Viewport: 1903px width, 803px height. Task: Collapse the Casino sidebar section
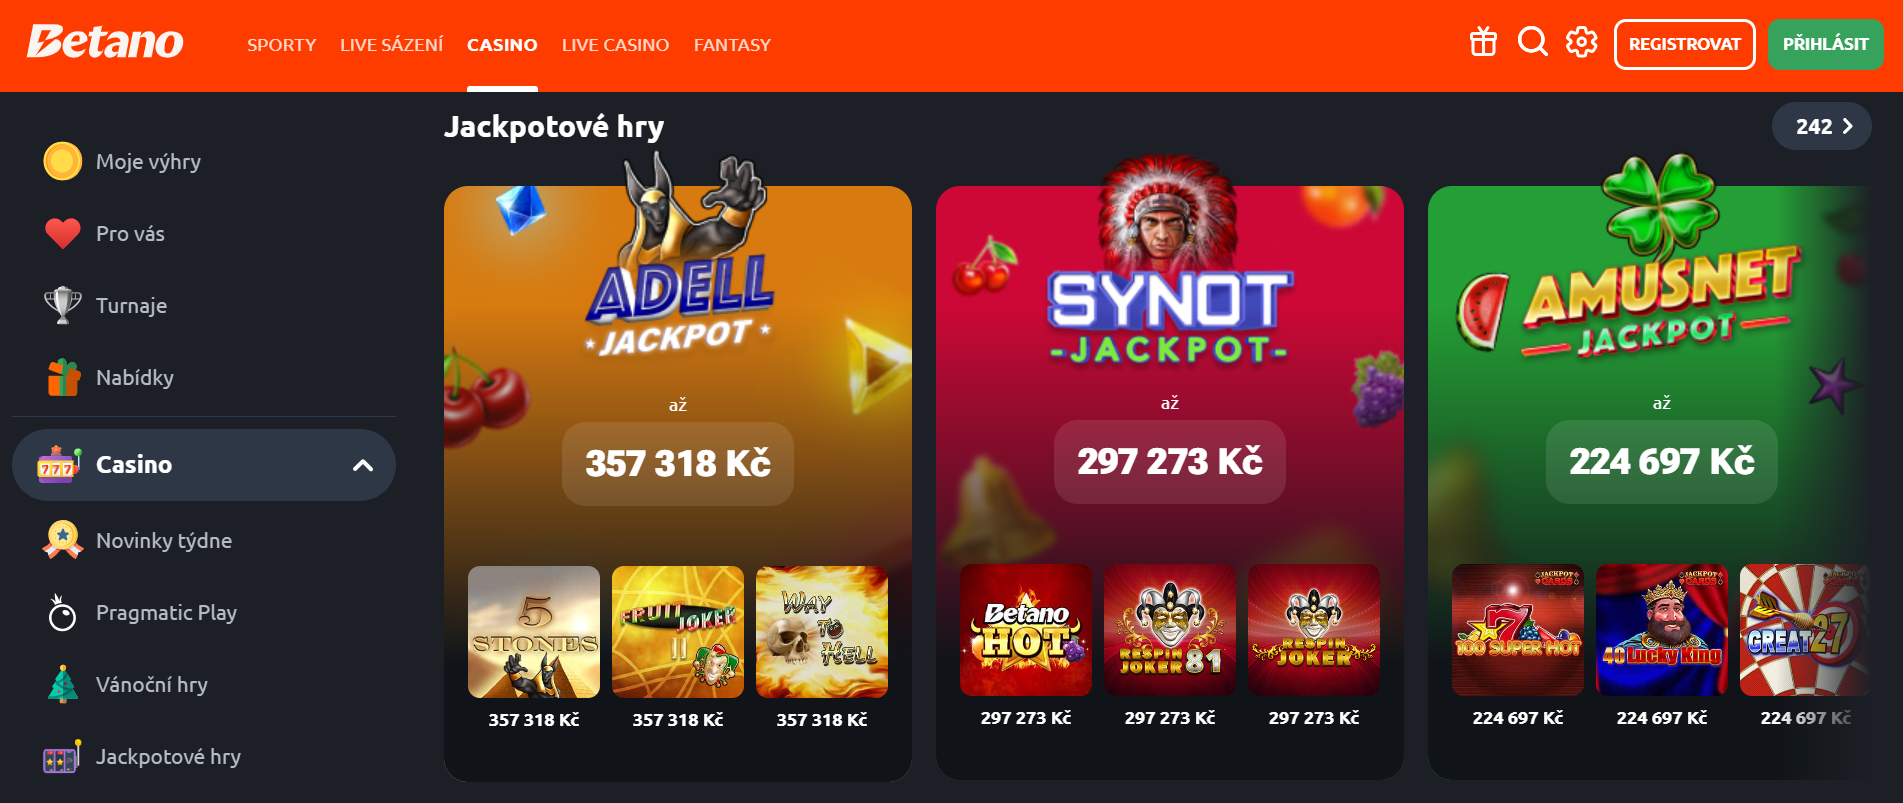click(x=363, y=465)
